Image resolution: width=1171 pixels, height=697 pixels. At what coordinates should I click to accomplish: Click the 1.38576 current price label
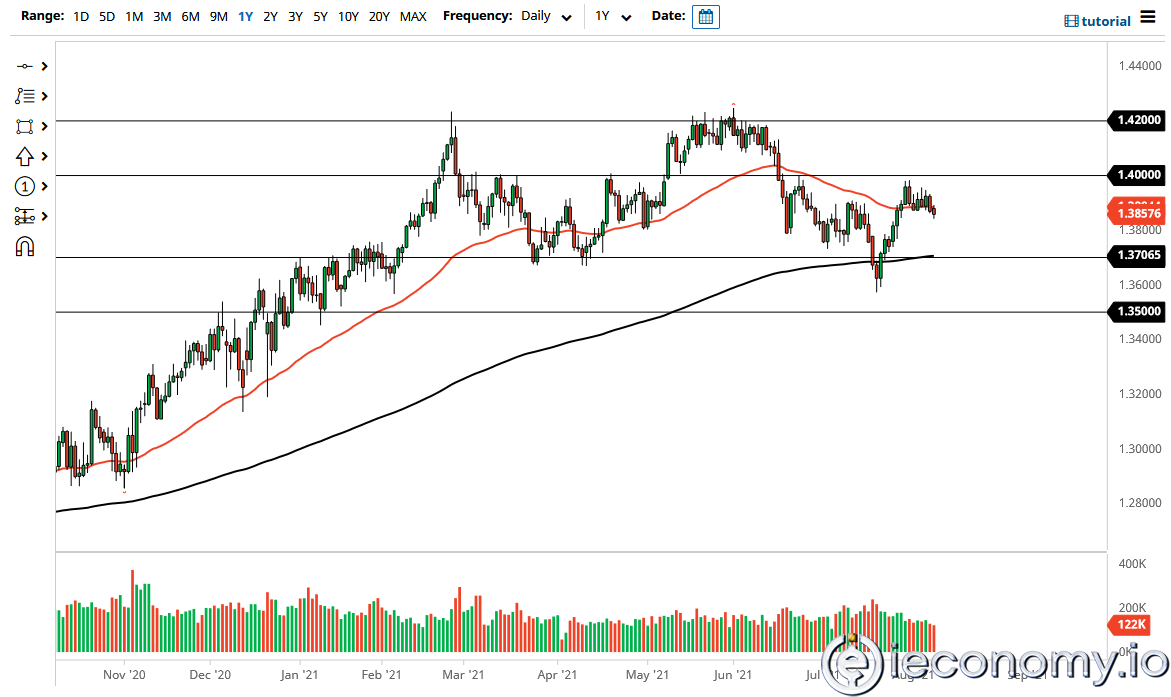1139,212
